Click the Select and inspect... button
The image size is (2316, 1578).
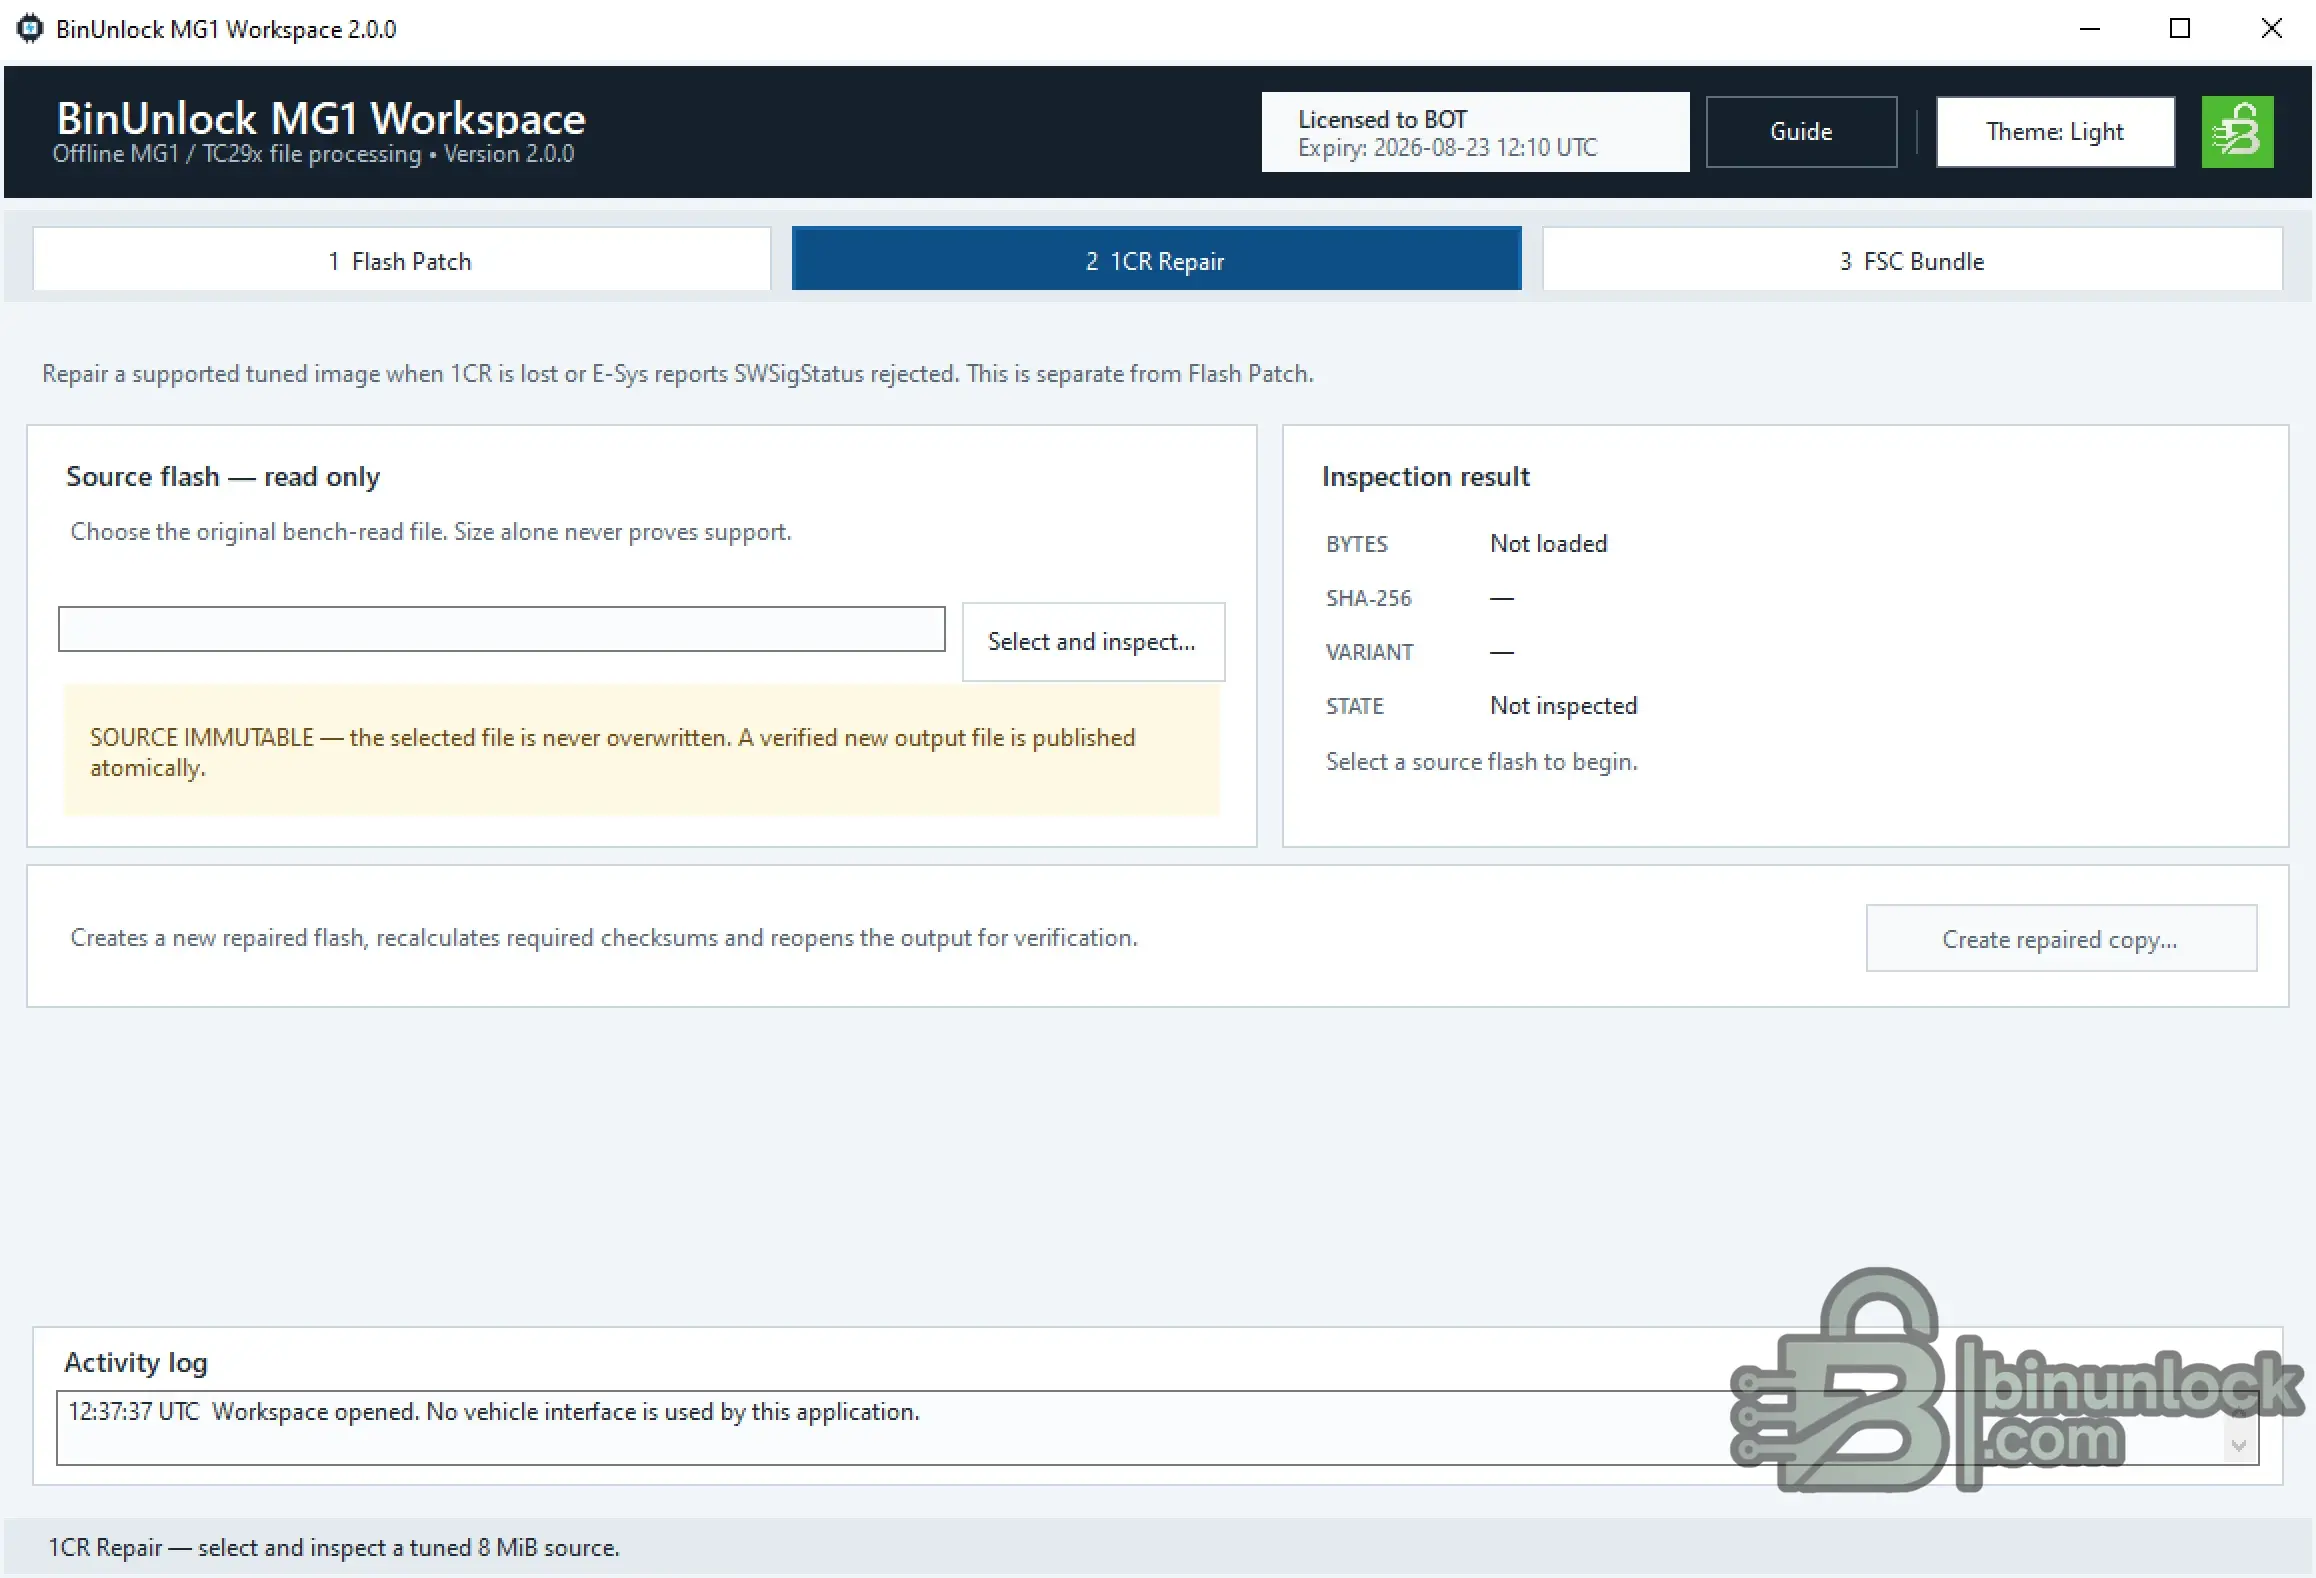tap(1093, 642)
